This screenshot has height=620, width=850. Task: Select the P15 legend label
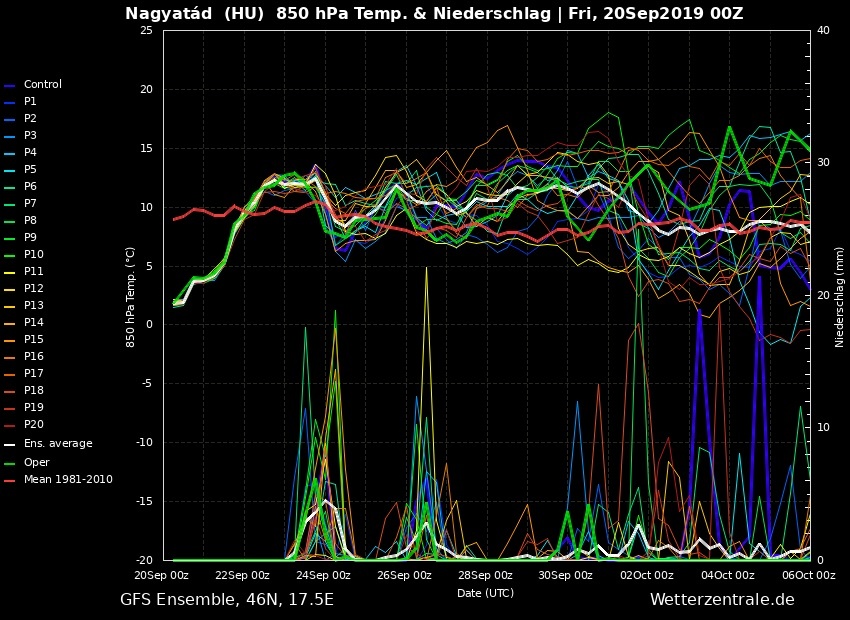click(x=33, y=340)
